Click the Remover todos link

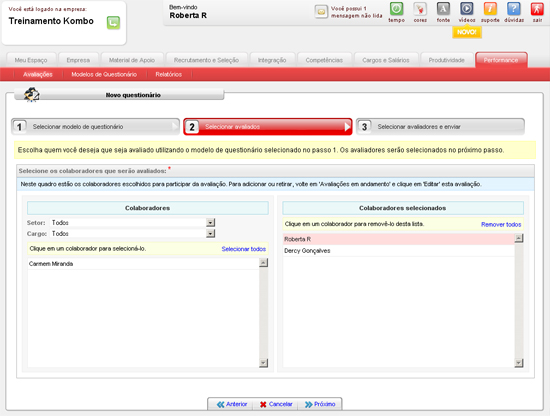501,224
